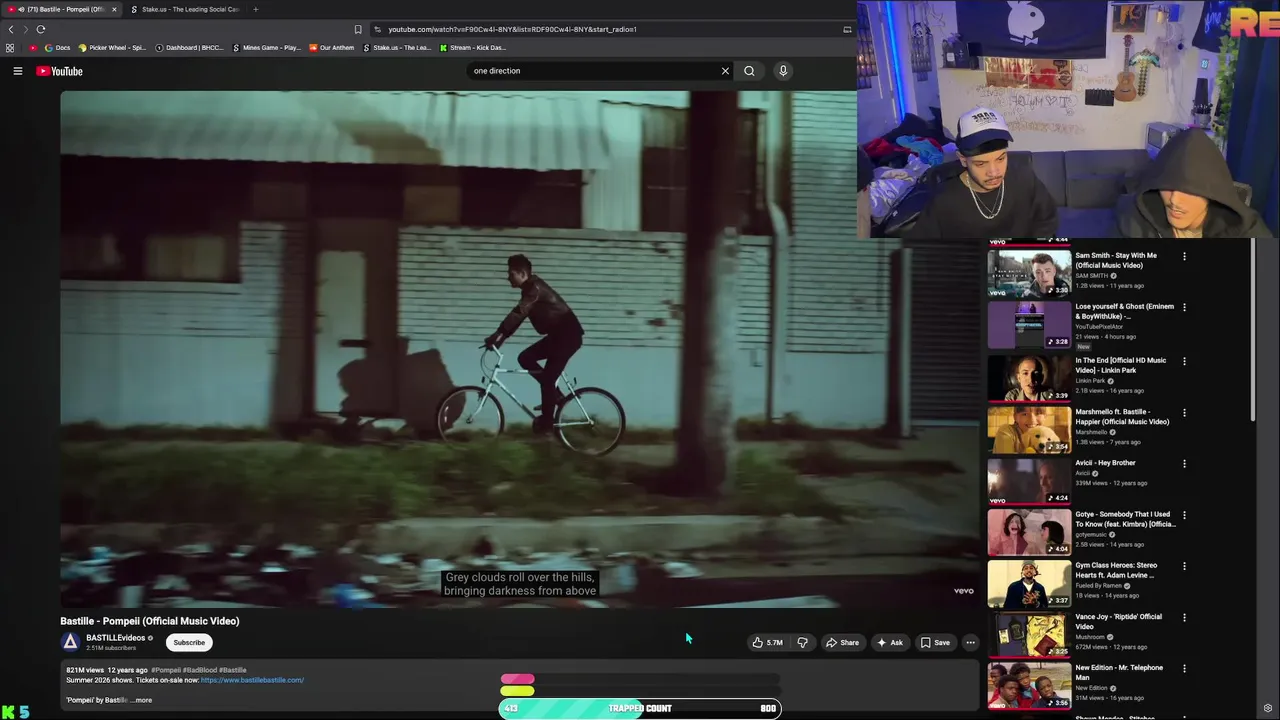The width and height of the screenshot is (1280, 720).
Task: Close the Bastille - Pompeii tab
Action: 114,9
